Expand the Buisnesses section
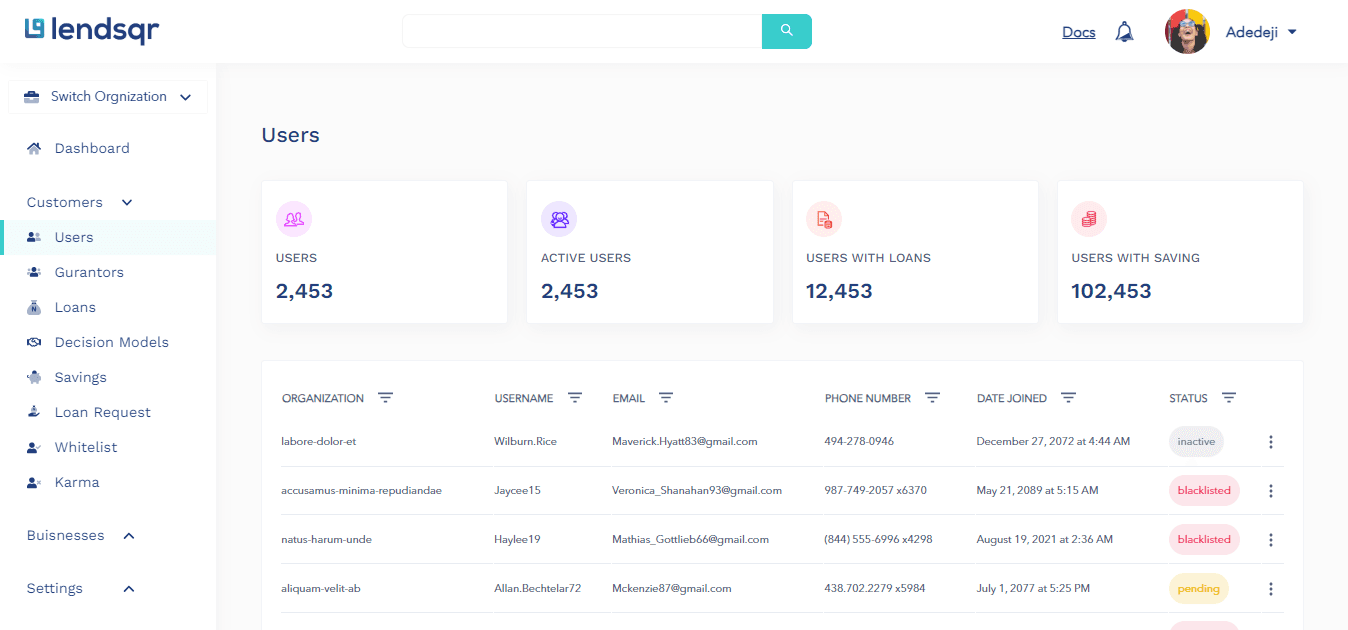 [x=129, y=536]
